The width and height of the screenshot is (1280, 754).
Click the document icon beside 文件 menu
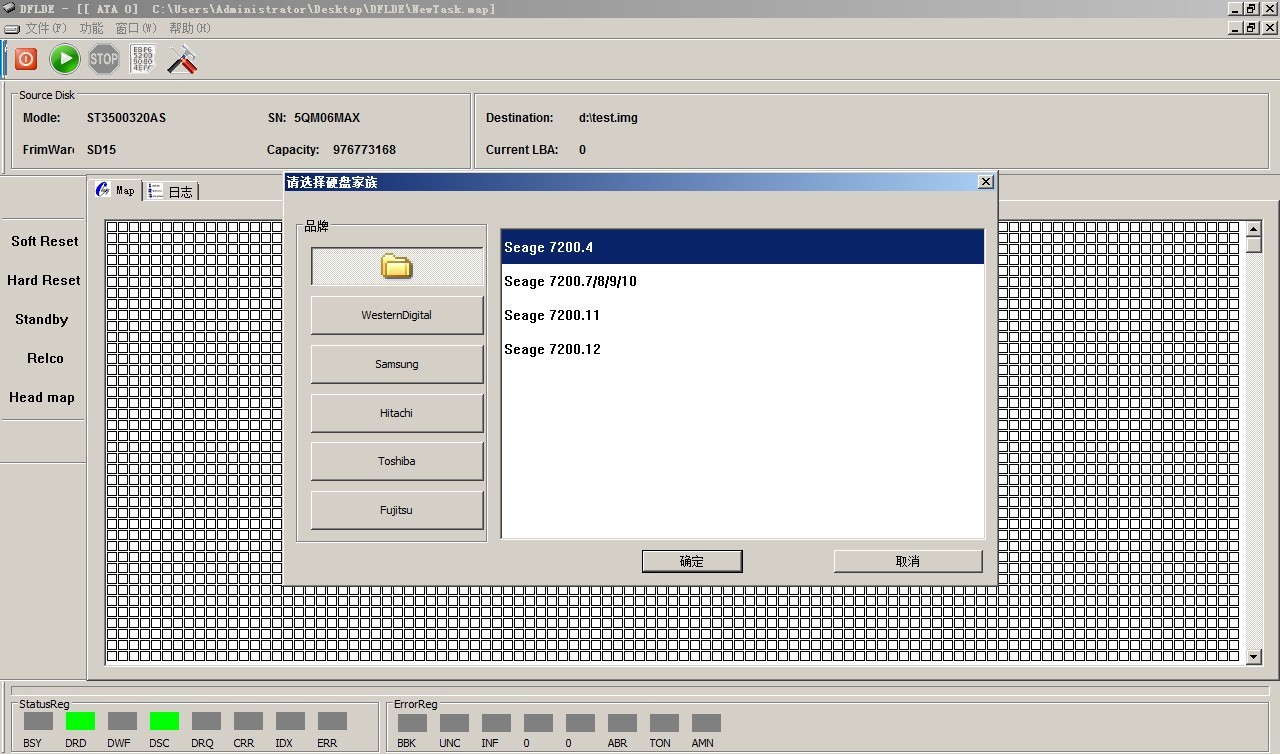pyautogui.click(x=12, y=29)
